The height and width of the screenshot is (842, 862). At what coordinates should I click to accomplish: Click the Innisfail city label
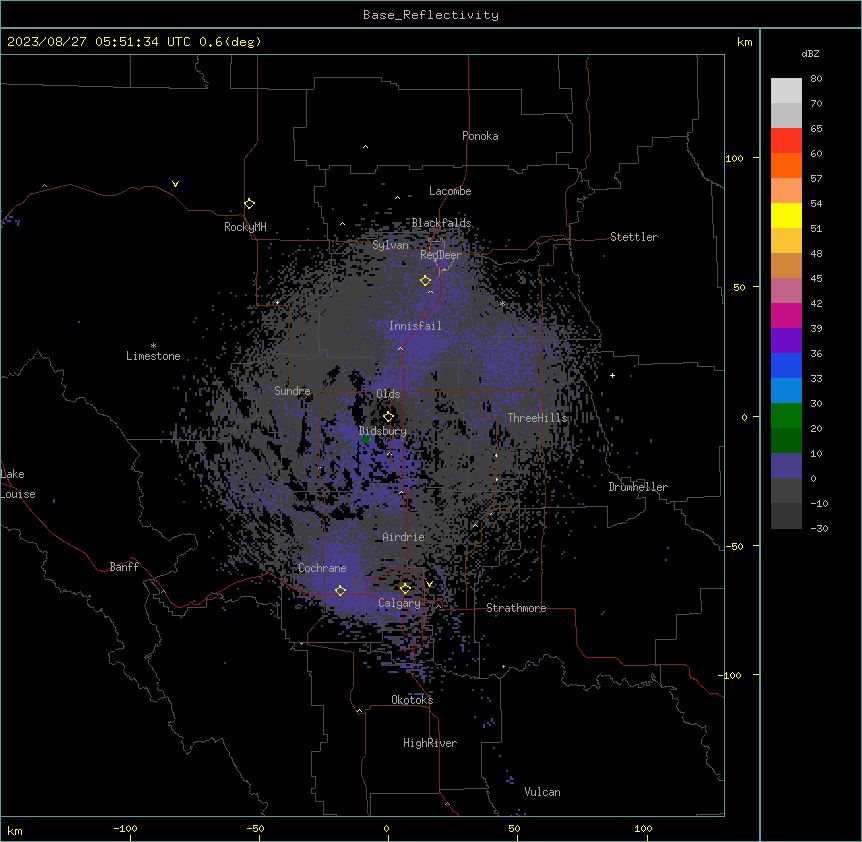(x=415, y=326)
